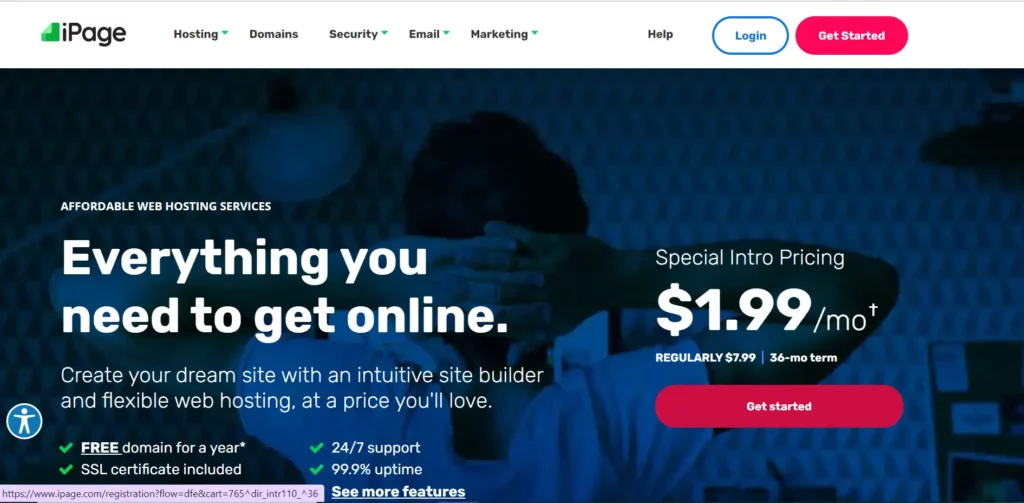Click green checkmark beside FREE domain
The width and height of the screenshot is (1024, 503).
pyautogui.click(x=66, y=448)
